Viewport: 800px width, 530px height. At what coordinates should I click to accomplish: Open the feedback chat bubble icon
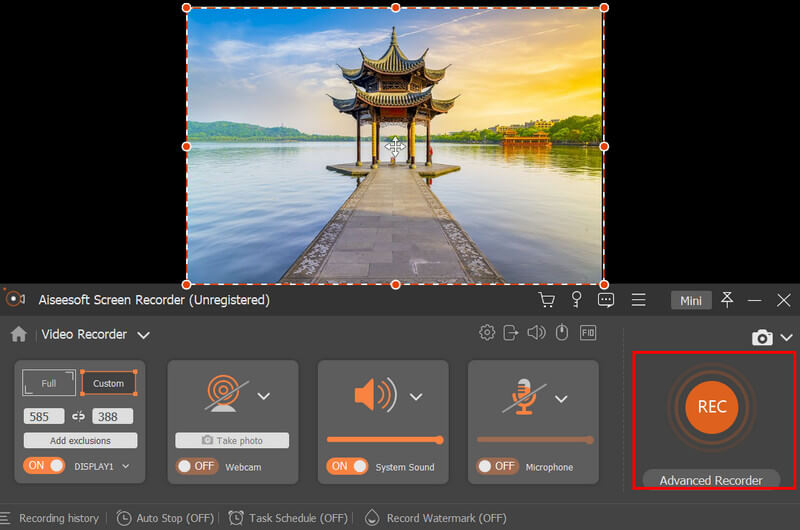(606, 300)
